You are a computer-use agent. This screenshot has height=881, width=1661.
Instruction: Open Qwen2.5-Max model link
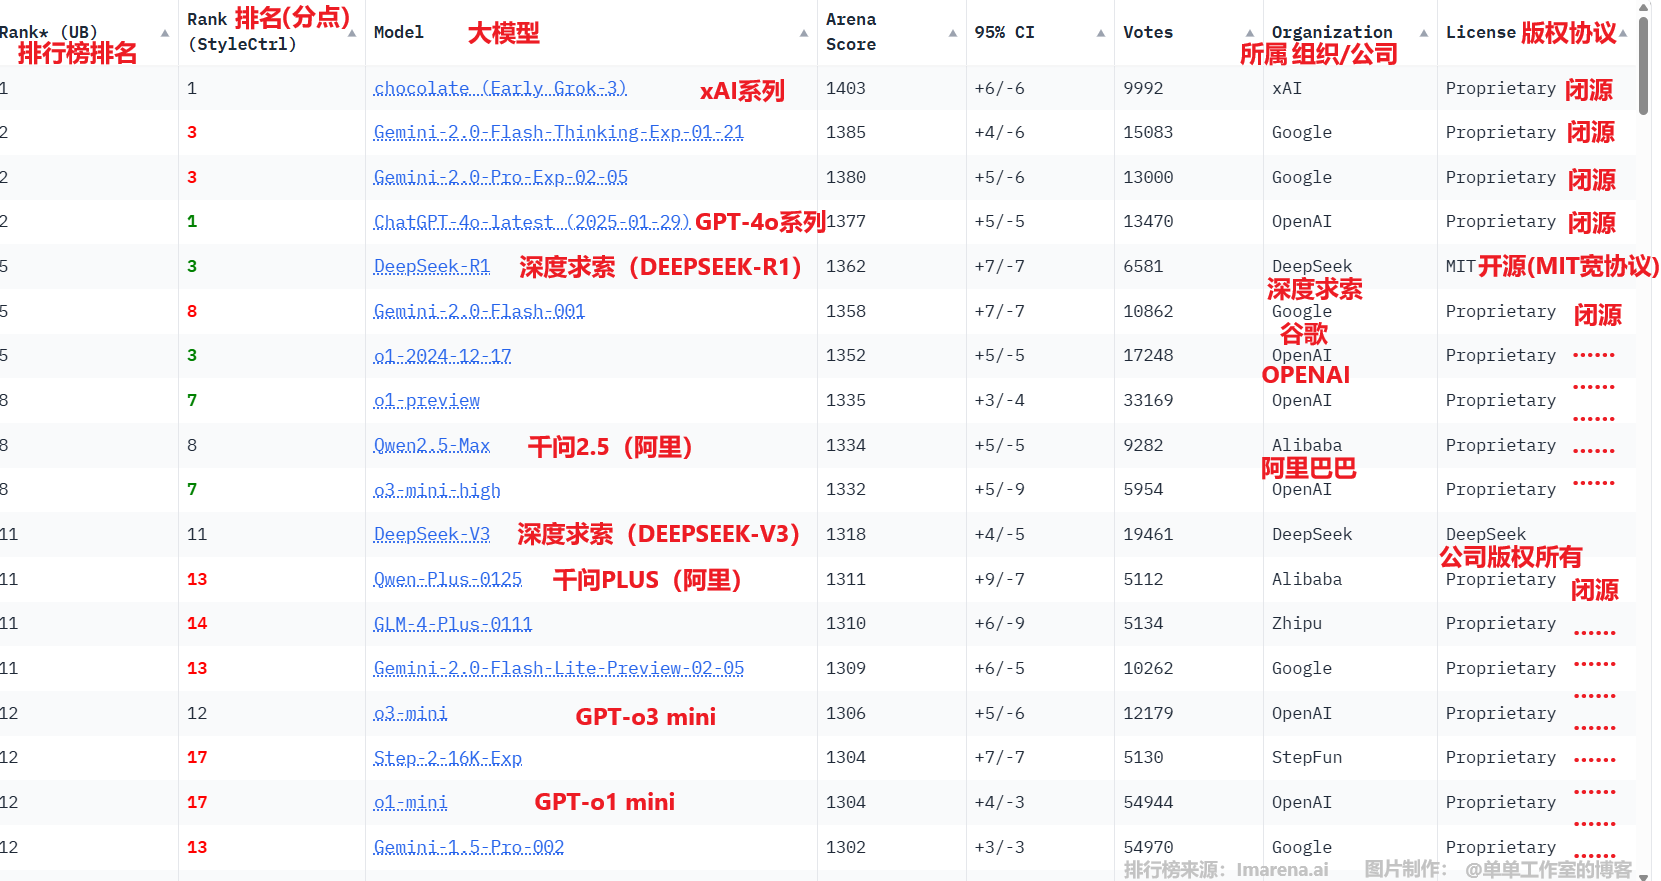pos(431,445)
